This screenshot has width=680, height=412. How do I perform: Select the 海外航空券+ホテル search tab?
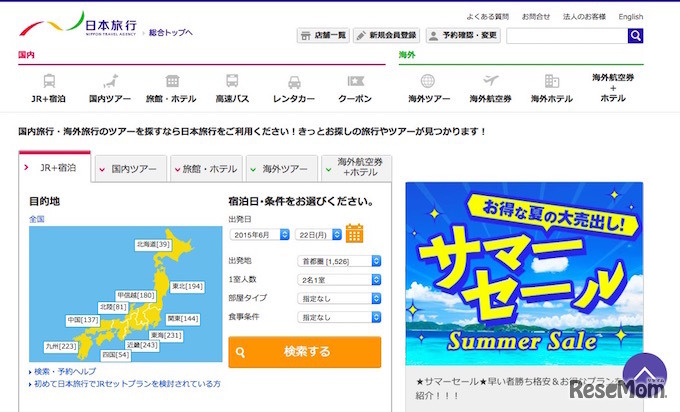point(356,167)
